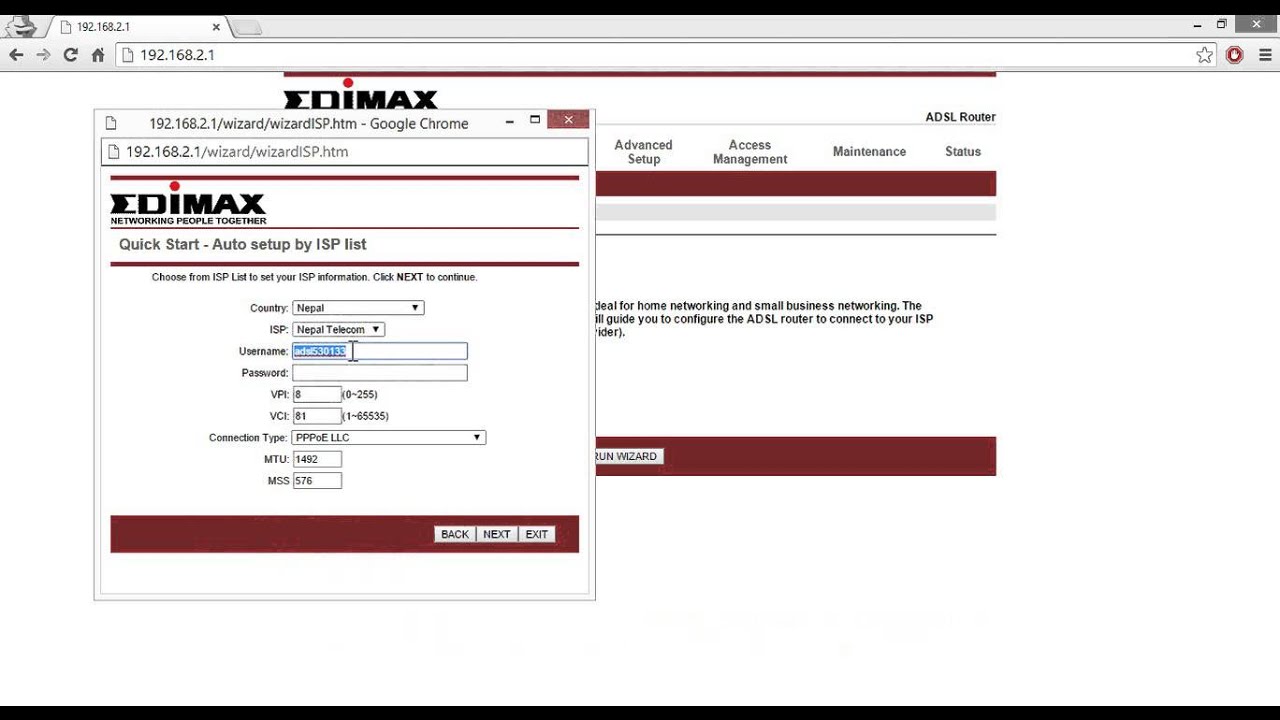The width and height of the screenshot is (1280, 720).
Task: Click the main address bar showing 192.168.2.1
Action: click(655, 55)
